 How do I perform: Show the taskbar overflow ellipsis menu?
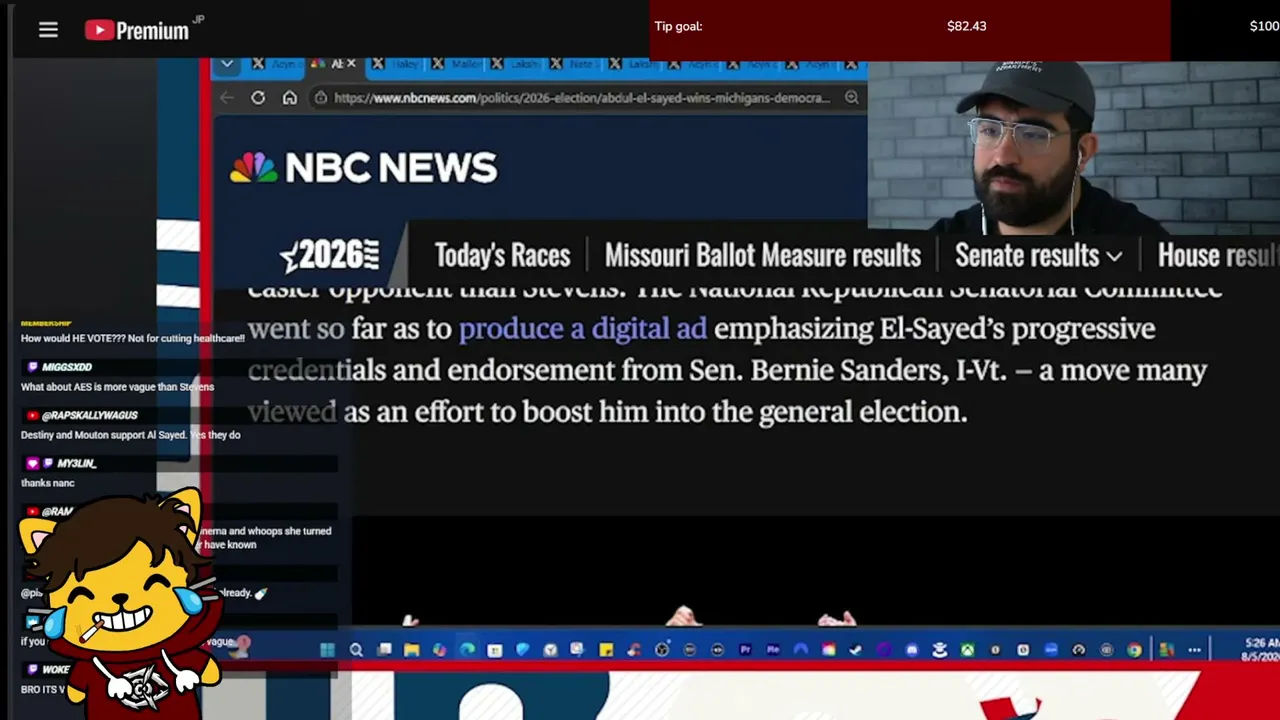(x=1194, y=650)
